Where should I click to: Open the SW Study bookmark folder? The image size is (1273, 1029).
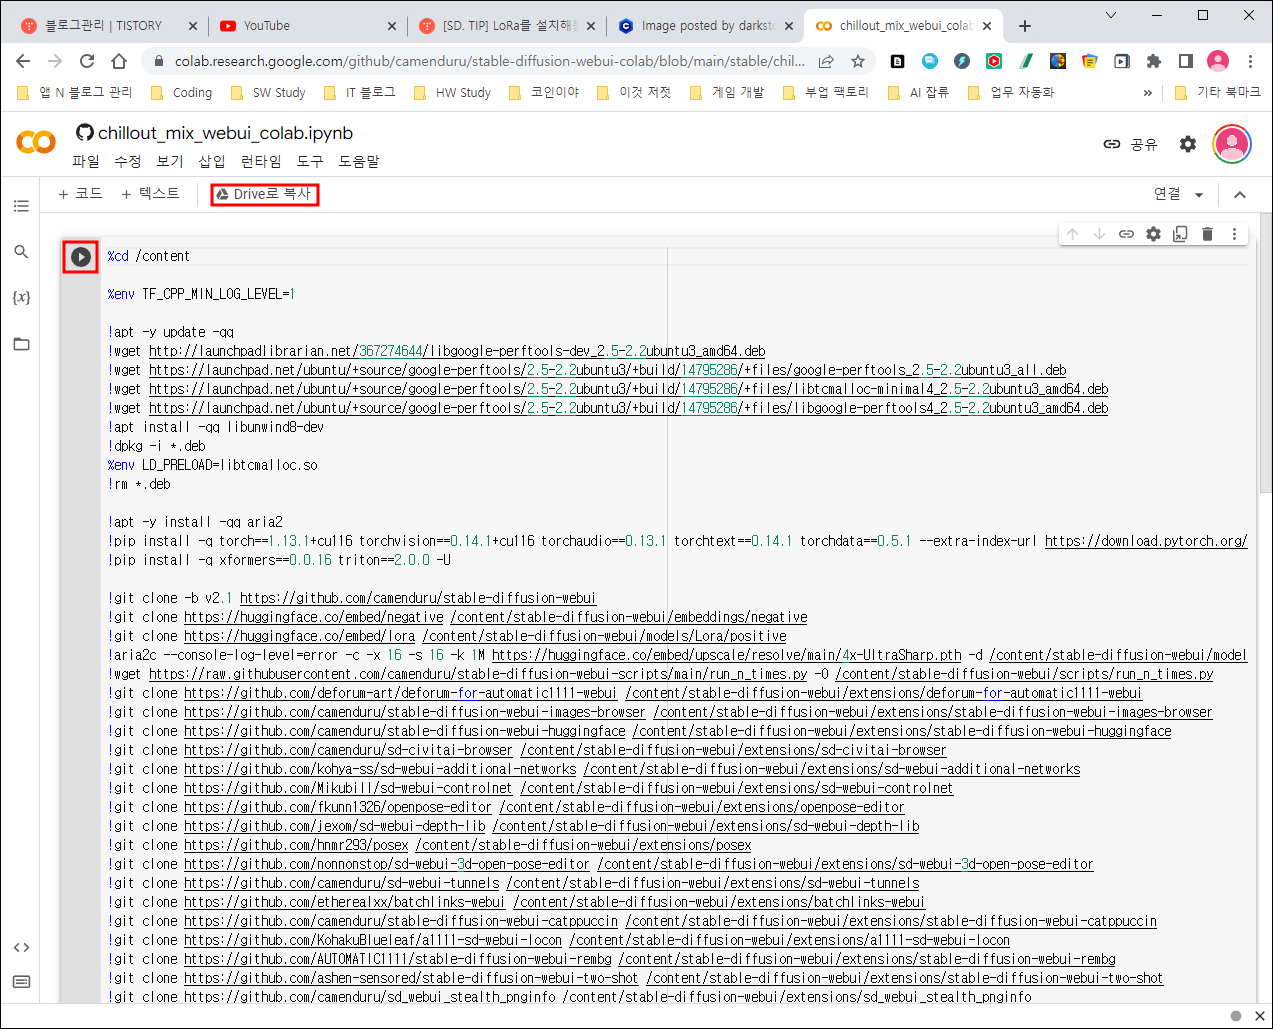coord(268,92)
